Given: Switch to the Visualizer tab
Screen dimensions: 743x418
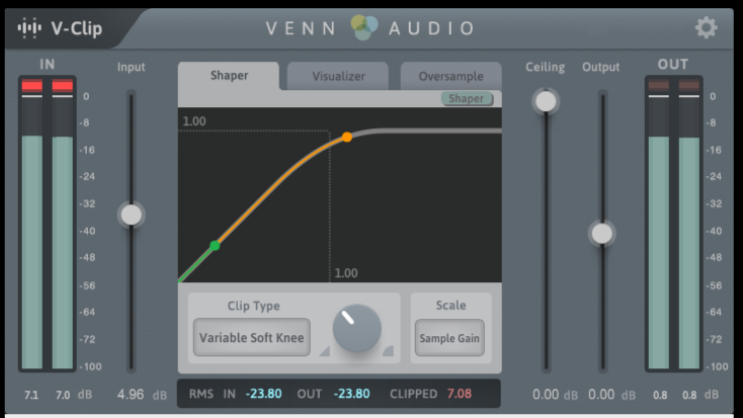Looking at the screenshot, I should coord(338,76).
